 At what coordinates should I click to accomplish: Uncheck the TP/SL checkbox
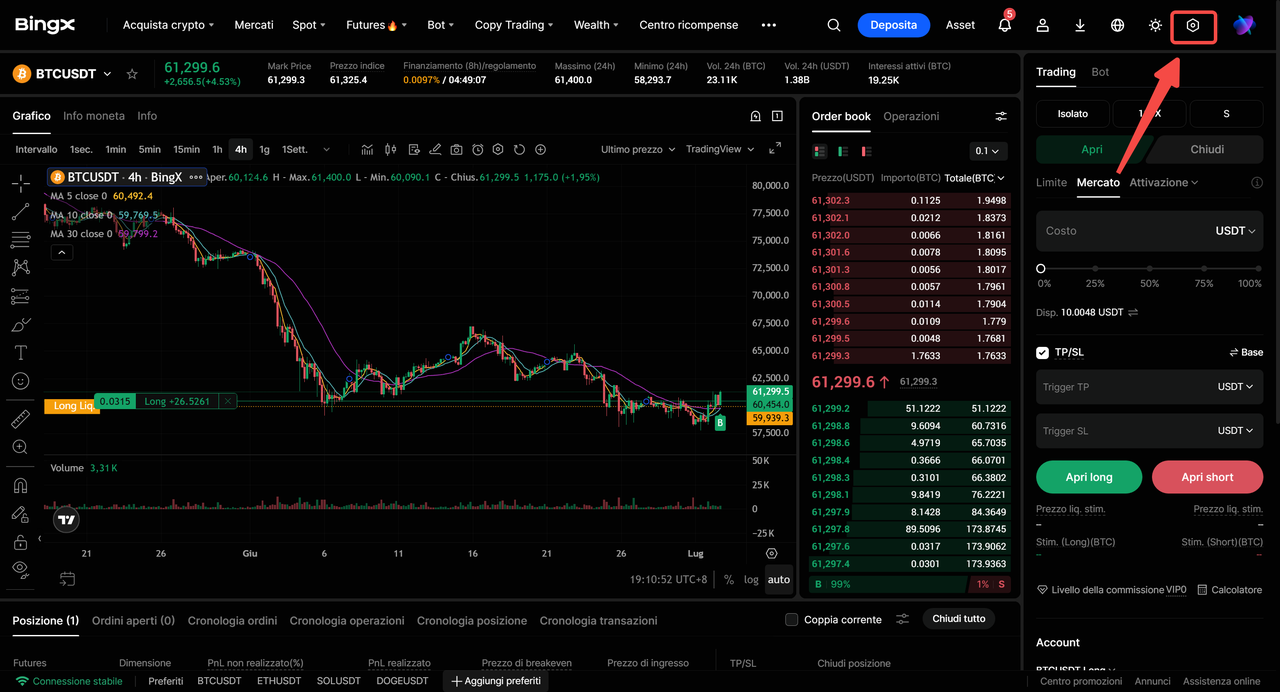[1043, 352]
